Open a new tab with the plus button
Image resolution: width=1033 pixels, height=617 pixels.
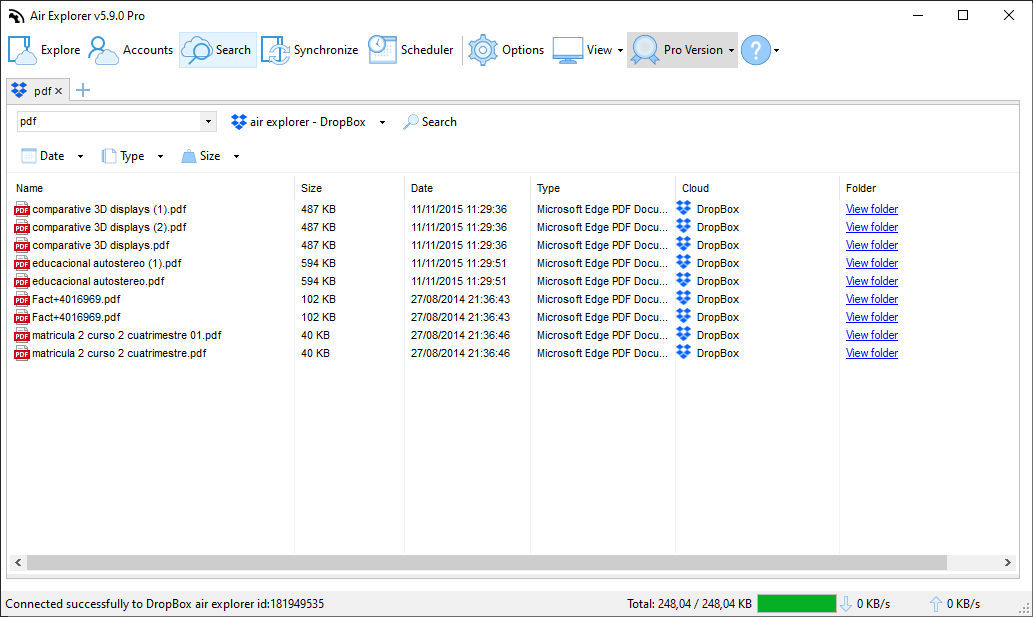click(83, 89)
